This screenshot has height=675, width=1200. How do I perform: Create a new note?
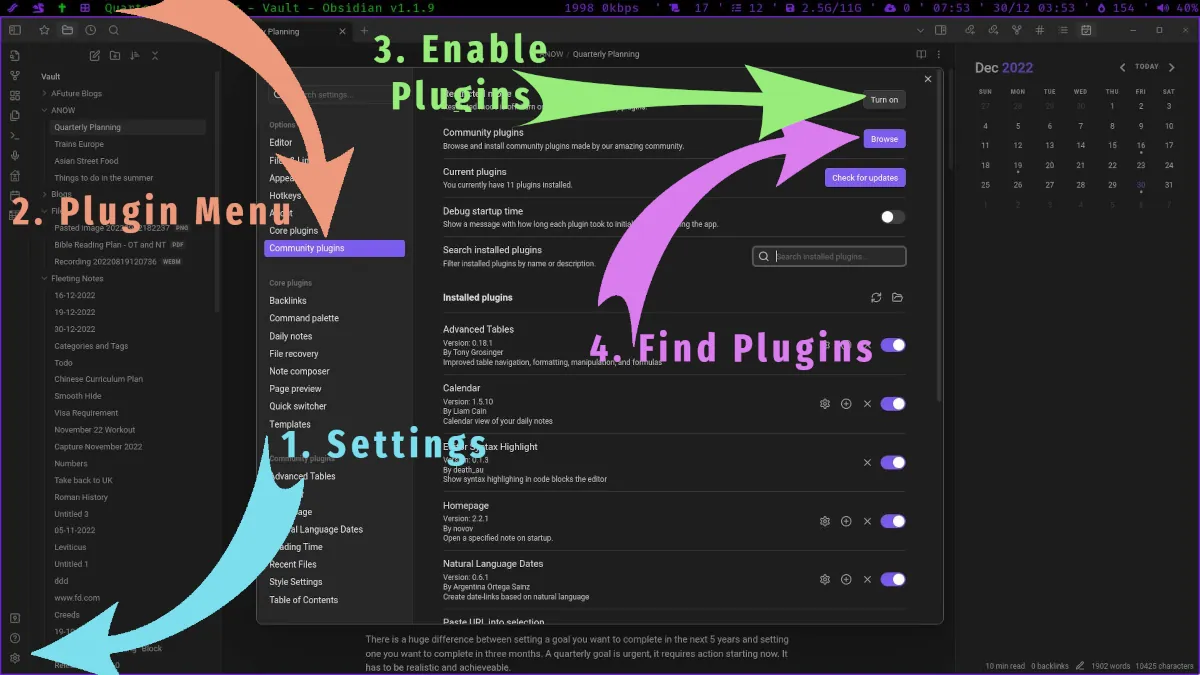[x=95, y=55]
